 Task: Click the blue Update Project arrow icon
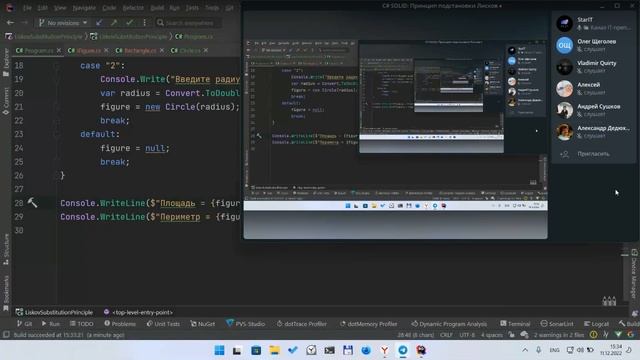[99, 22]
